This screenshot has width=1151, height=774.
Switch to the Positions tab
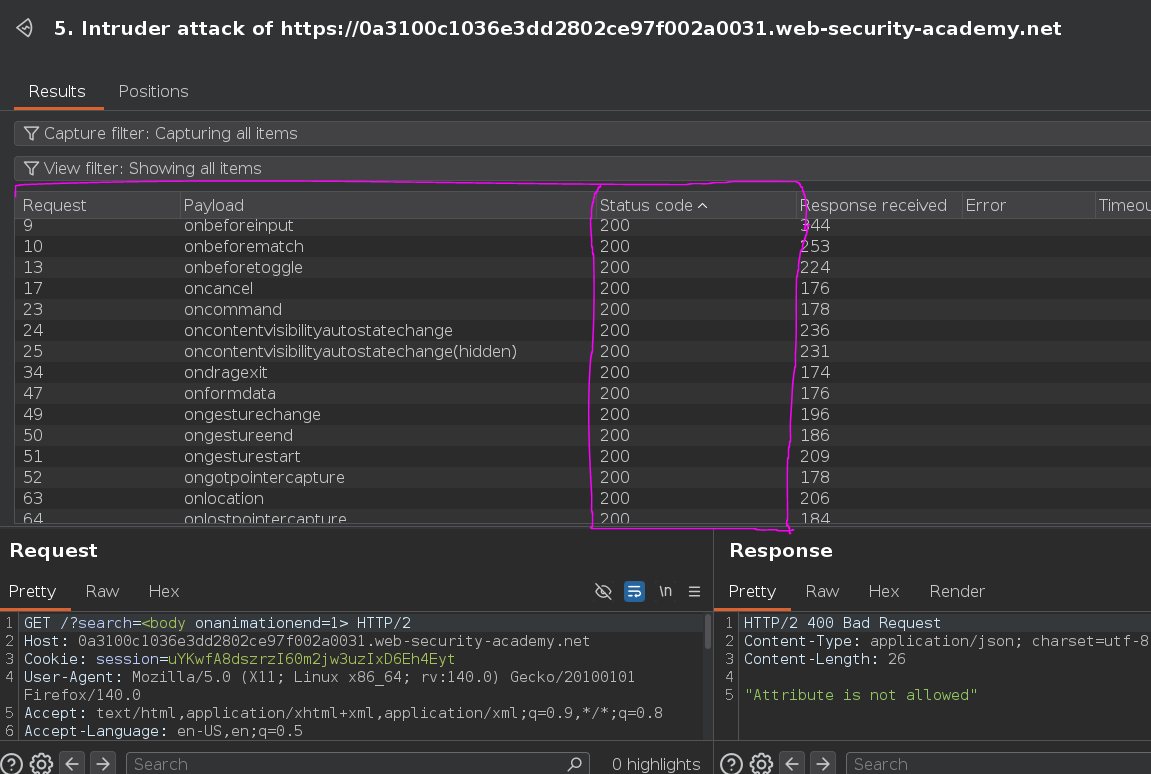coord(153,91)
